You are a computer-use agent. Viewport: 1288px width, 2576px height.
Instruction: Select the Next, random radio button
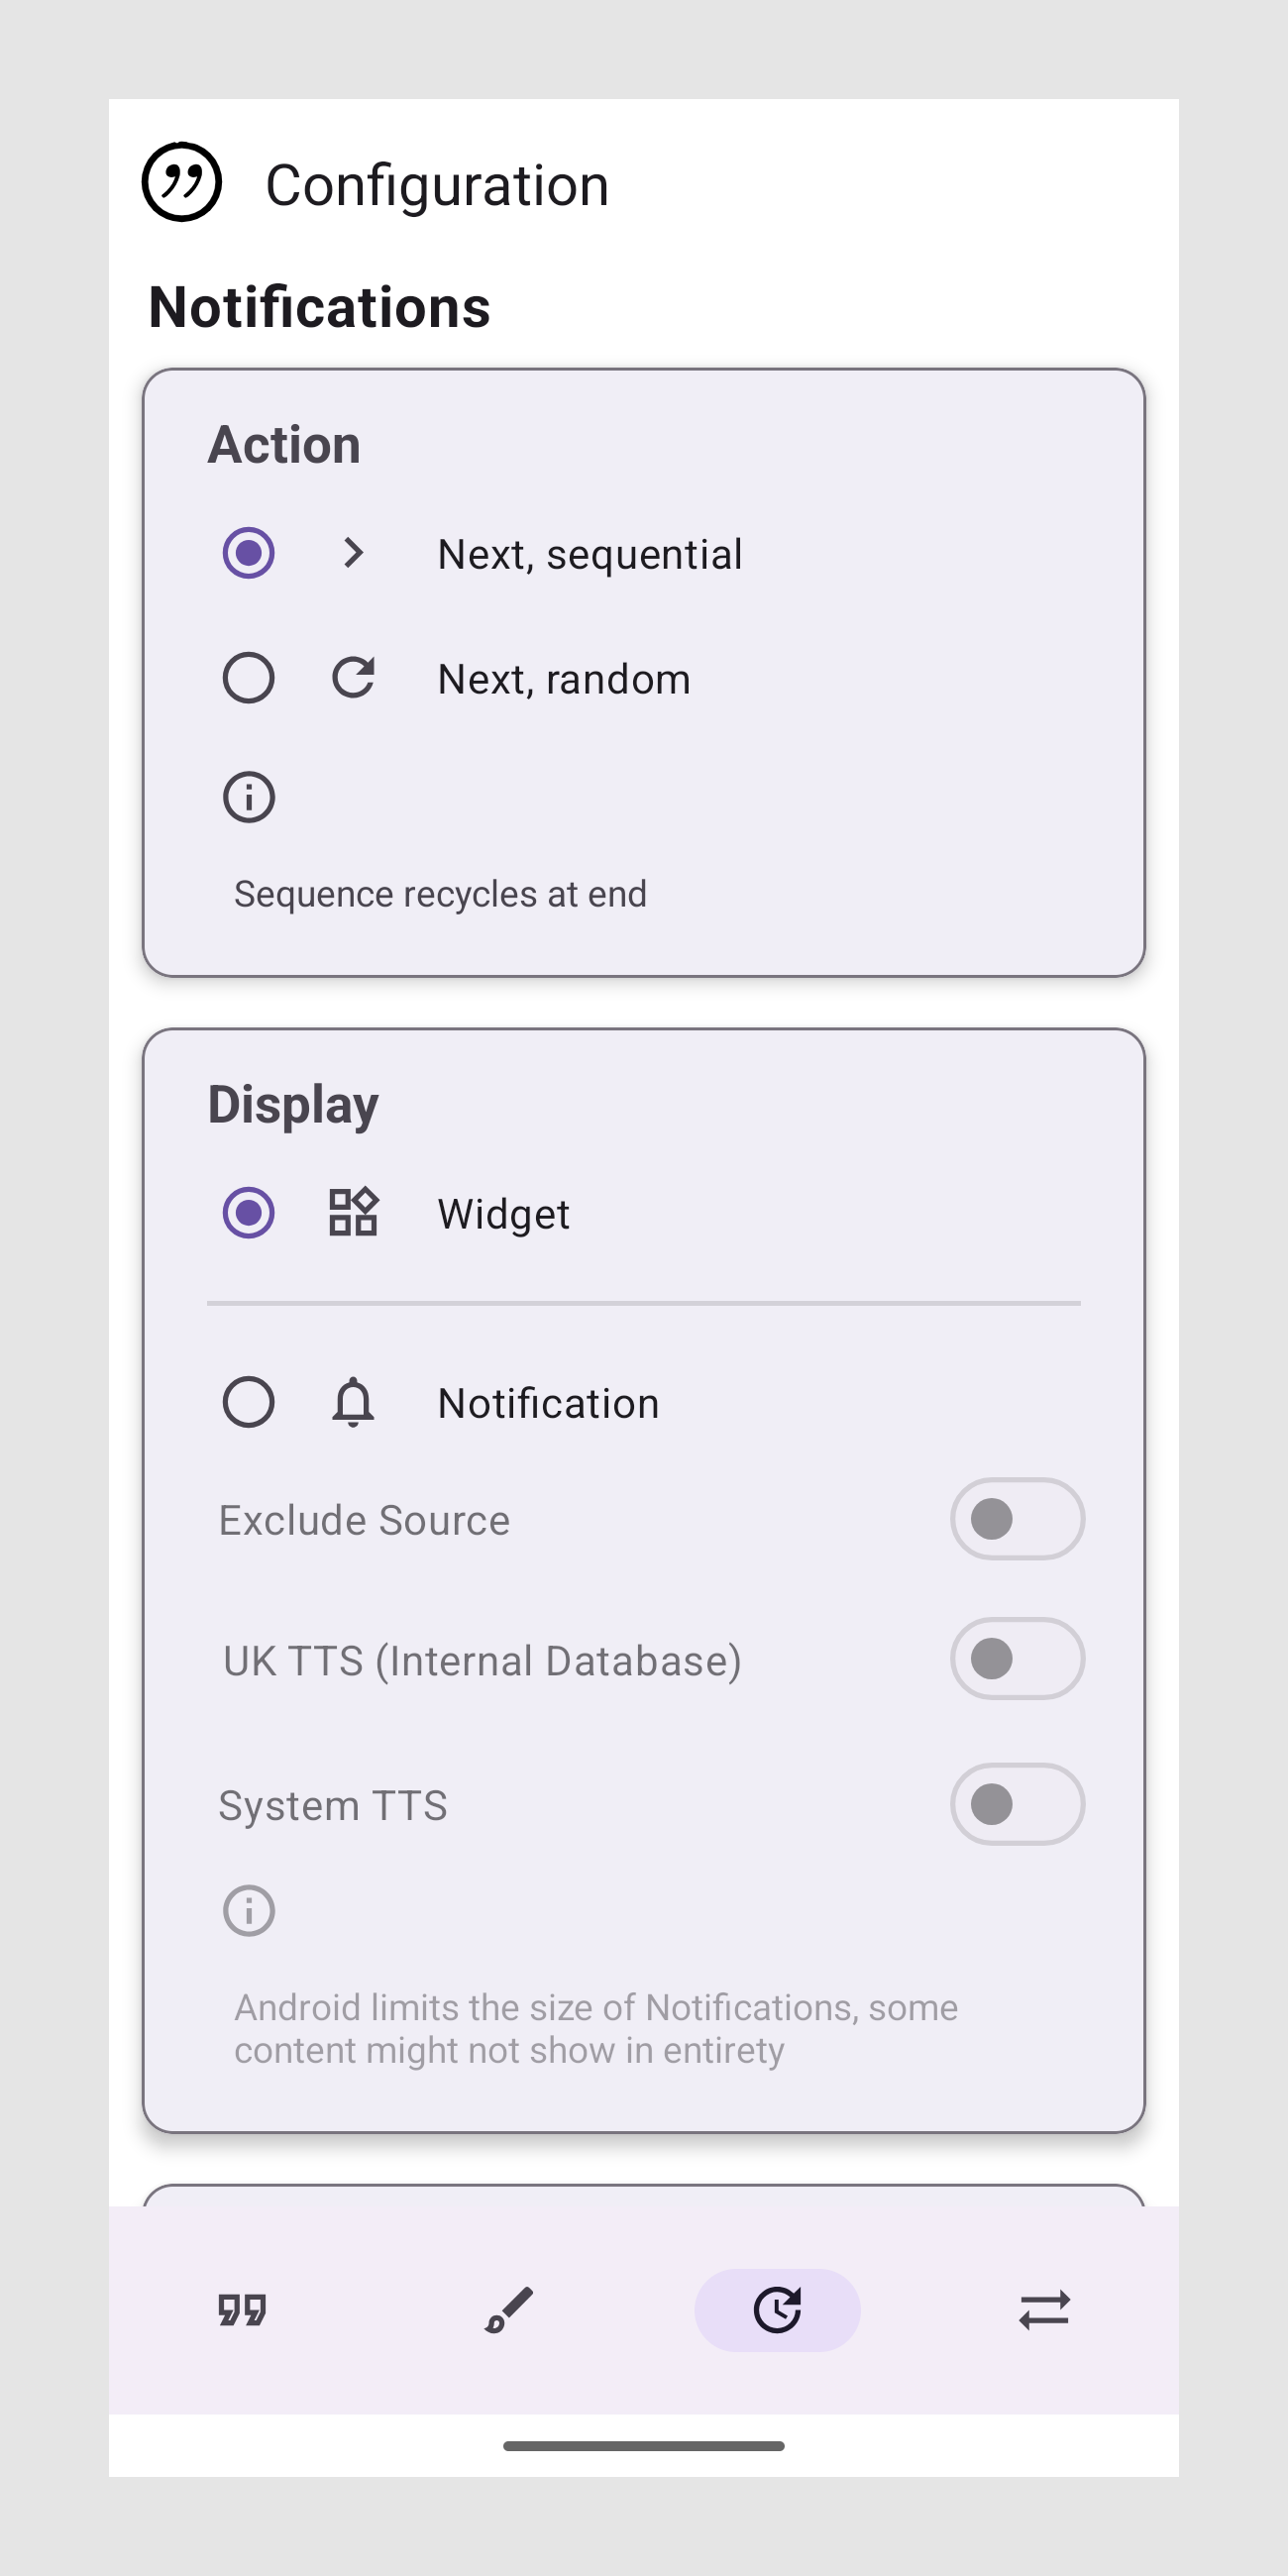249,678
